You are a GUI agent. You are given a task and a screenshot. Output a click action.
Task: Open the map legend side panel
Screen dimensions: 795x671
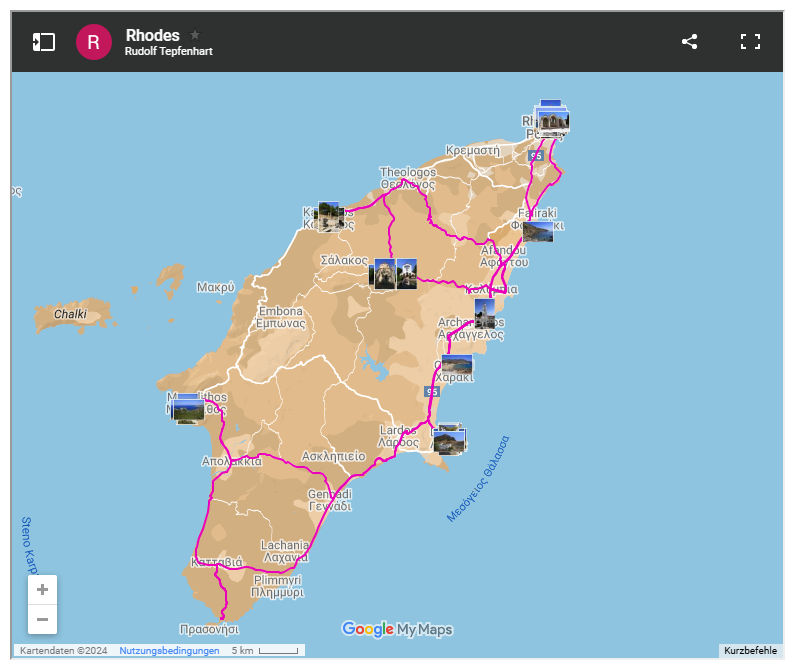[x=43, y=42]
